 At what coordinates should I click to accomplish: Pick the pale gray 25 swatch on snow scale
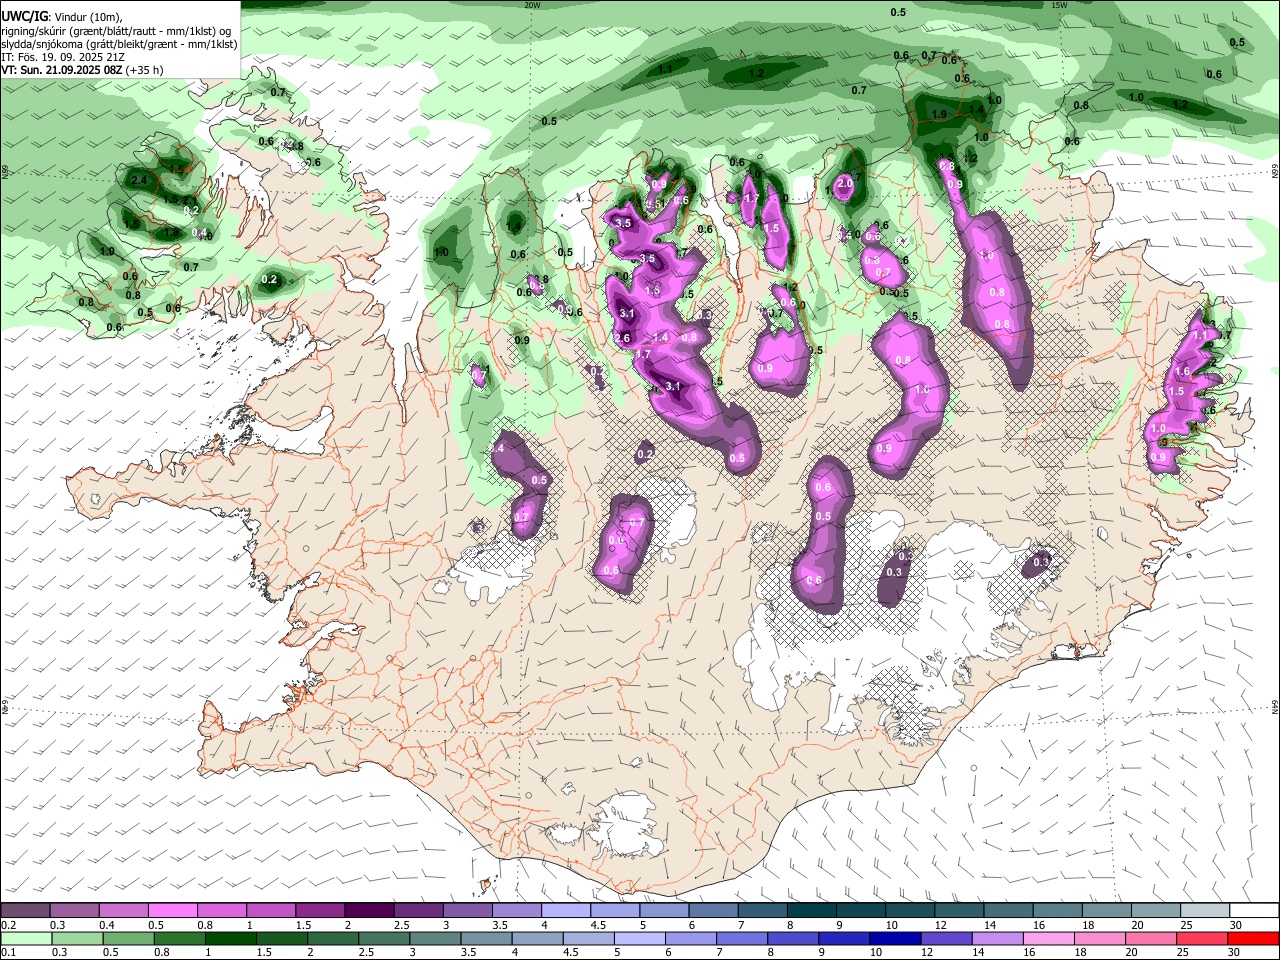point(1206,911)
